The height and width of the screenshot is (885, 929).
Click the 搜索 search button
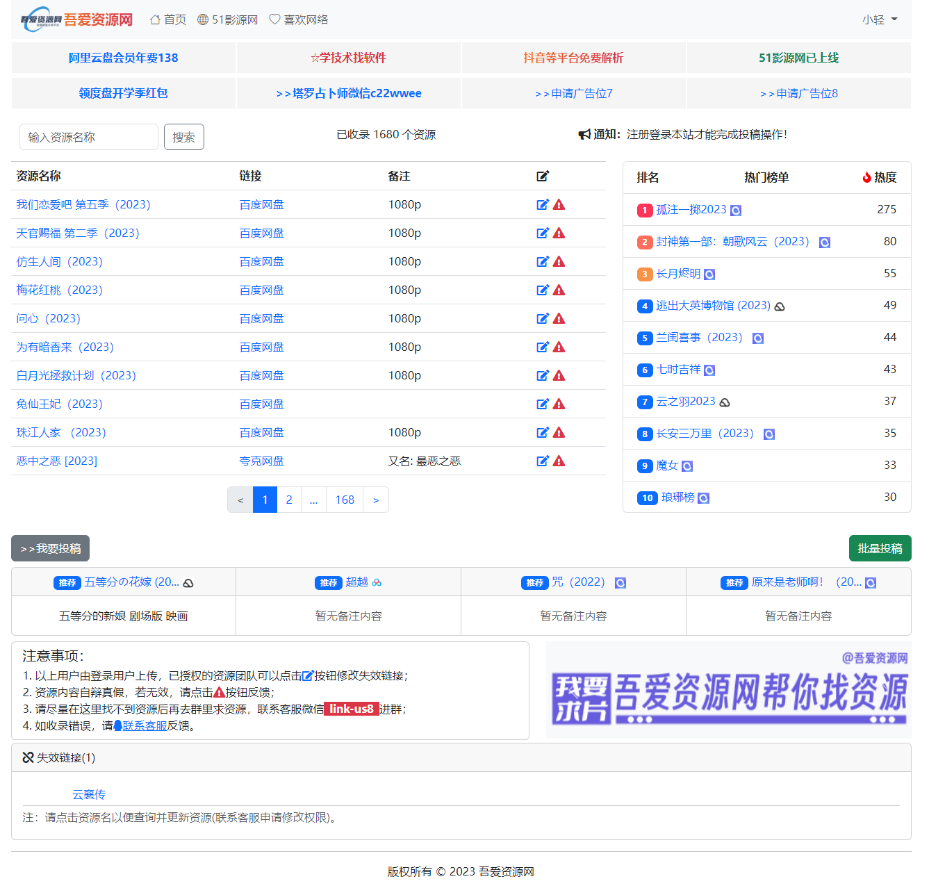[184, 137]
